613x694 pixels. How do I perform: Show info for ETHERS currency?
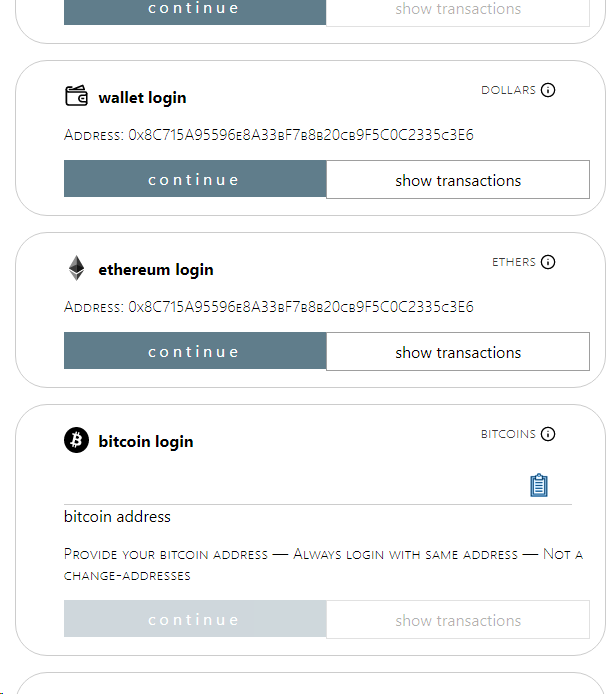click(x=548, y=262)
